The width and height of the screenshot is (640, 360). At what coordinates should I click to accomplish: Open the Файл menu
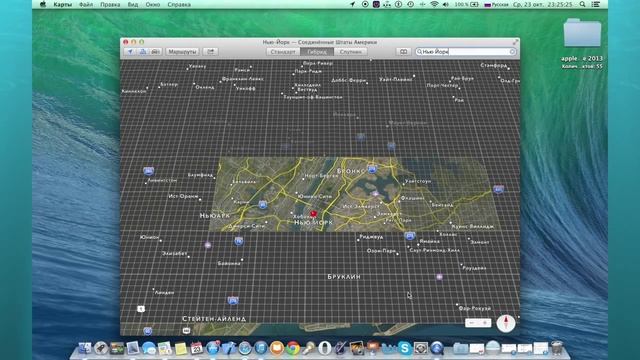coord(86,4)
